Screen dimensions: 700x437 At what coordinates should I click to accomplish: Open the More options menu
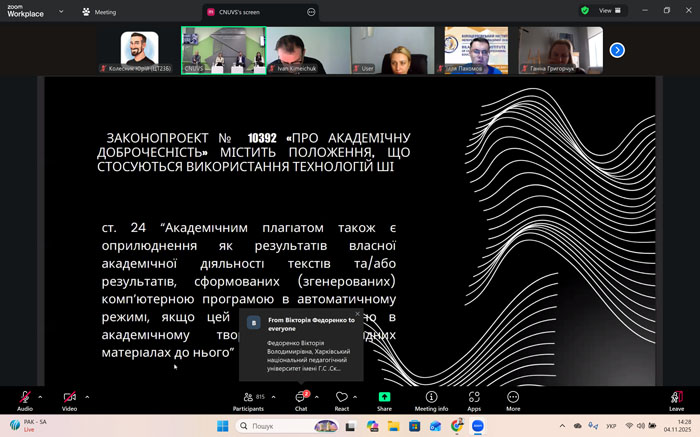513,398
